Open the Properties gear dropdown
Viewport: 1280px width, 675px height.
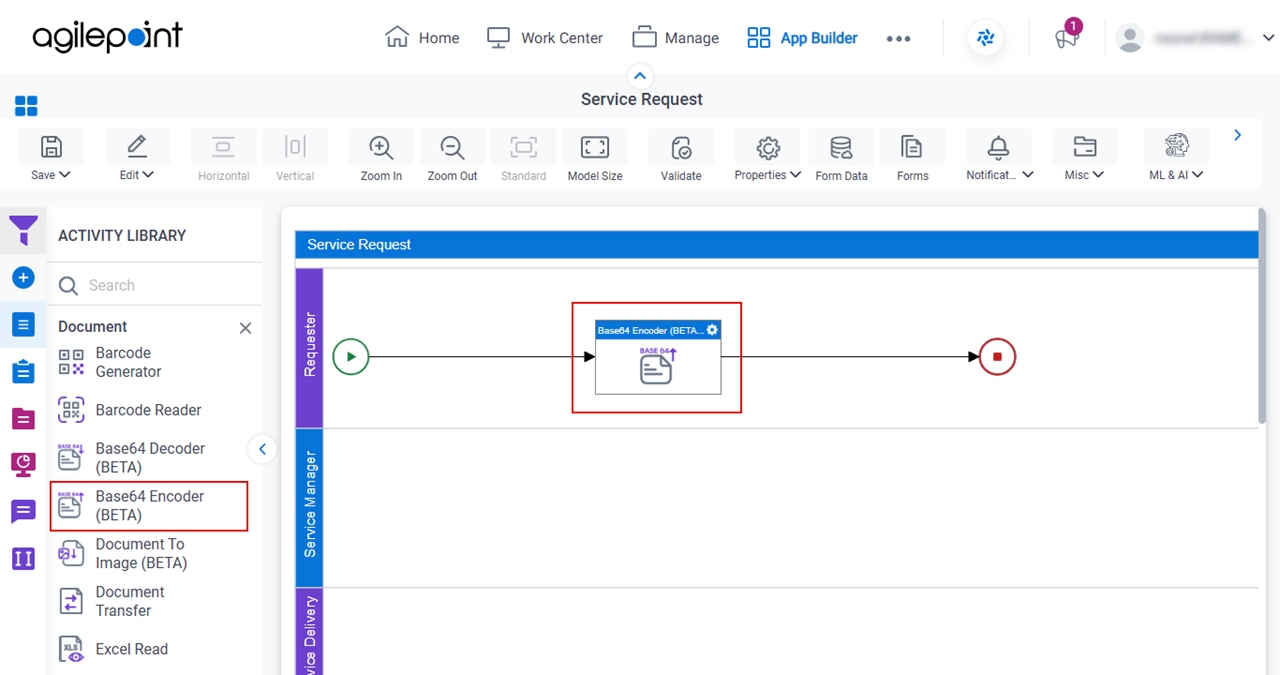pos(767,156)
